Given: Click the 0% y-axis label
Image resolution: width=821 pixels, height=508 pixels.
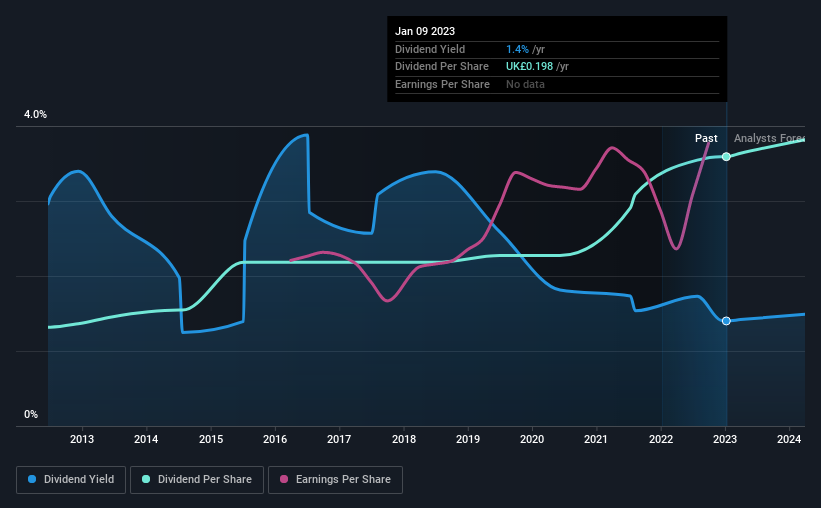Looking at the screenshot, I should coord(31,414).
